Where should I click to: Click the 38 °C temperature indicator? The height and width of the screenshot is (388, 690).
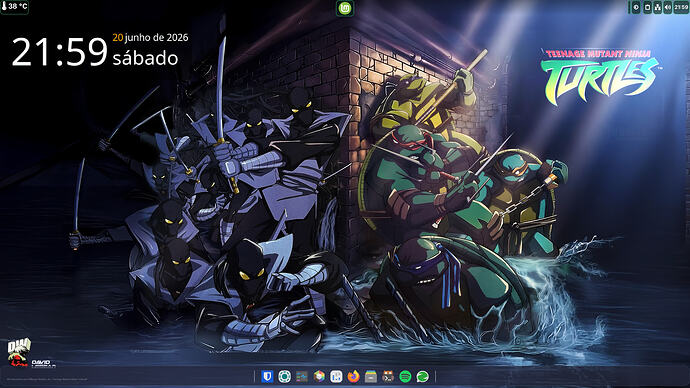(x=15, y=7)
